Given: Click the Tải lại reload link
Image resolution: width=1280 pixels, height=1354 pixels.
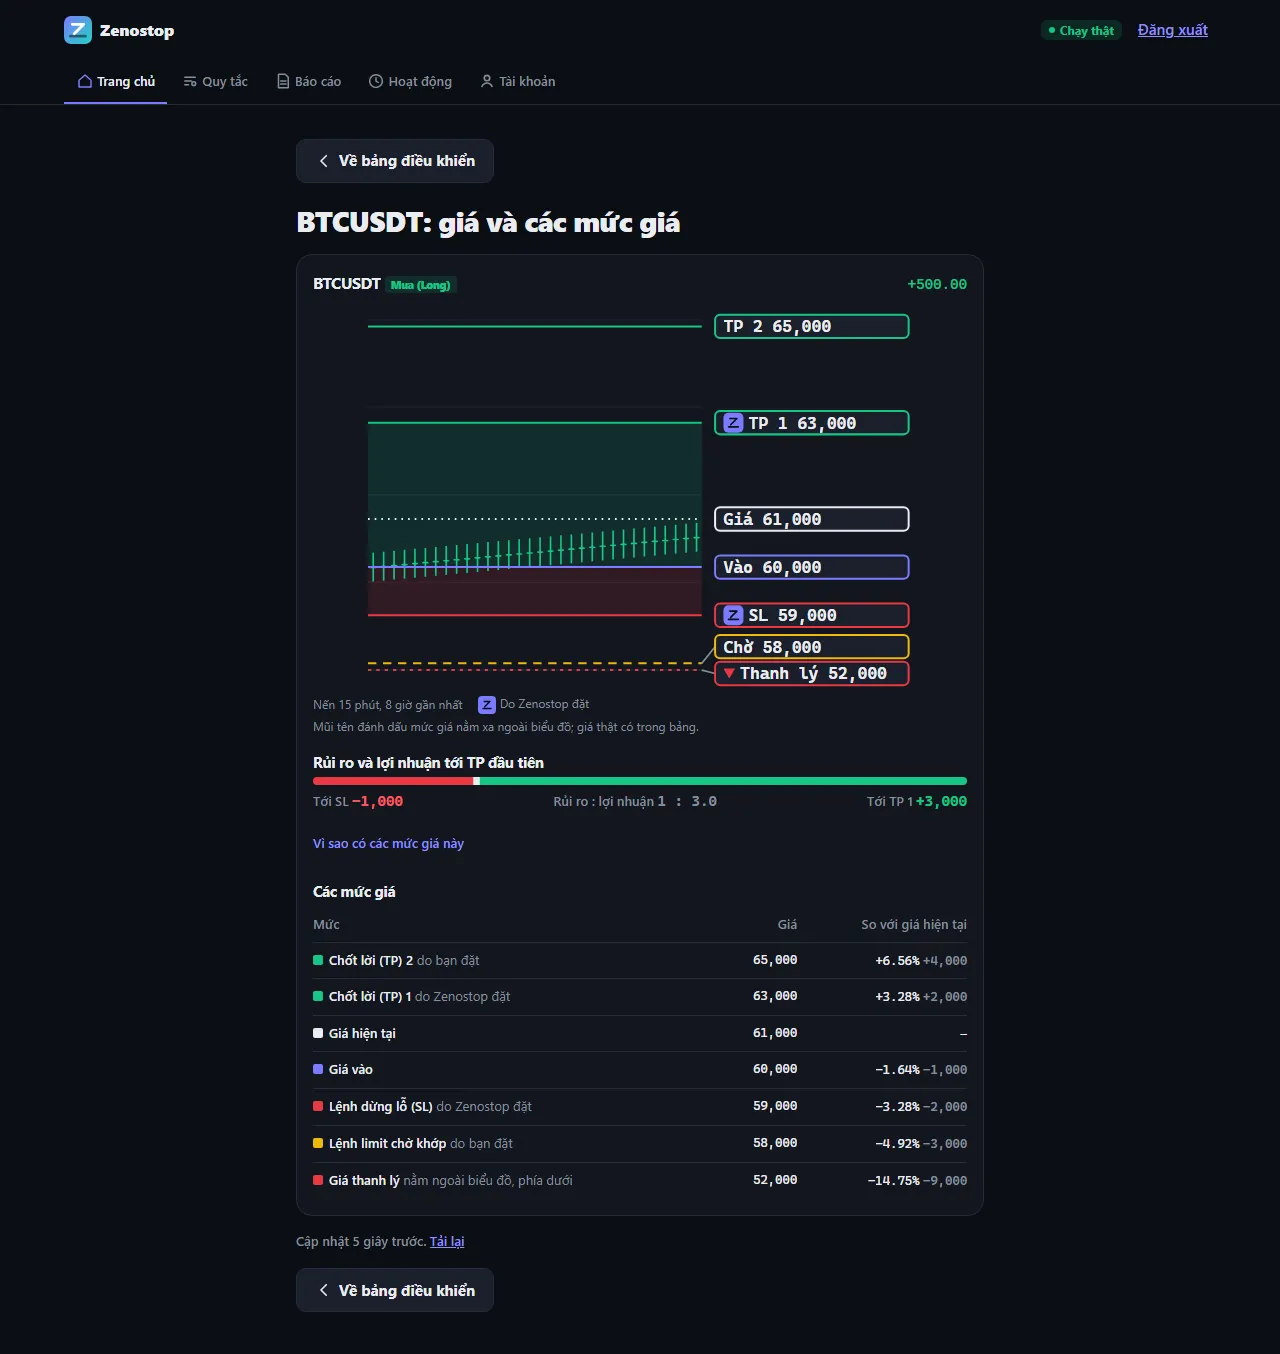Looking at the screenshot, I should [x=447, y=1242].
